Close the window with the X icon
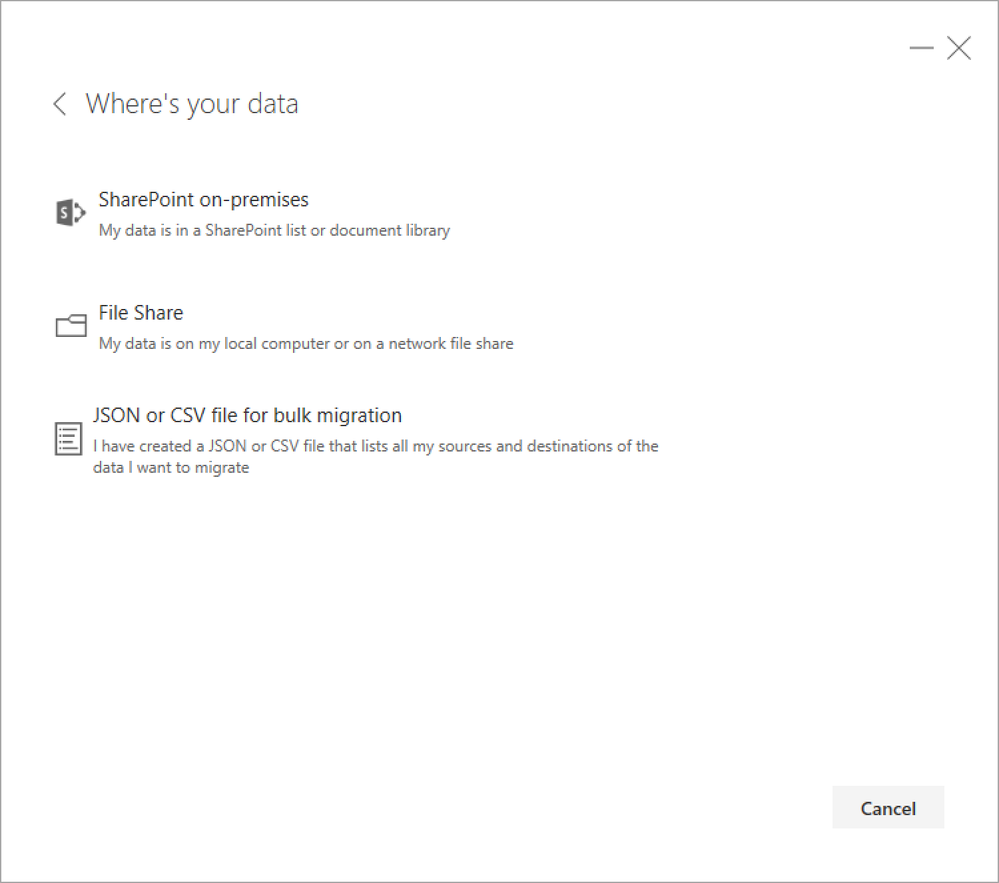The width and height of the screenshot is (999, 883). tap(959, 48)
